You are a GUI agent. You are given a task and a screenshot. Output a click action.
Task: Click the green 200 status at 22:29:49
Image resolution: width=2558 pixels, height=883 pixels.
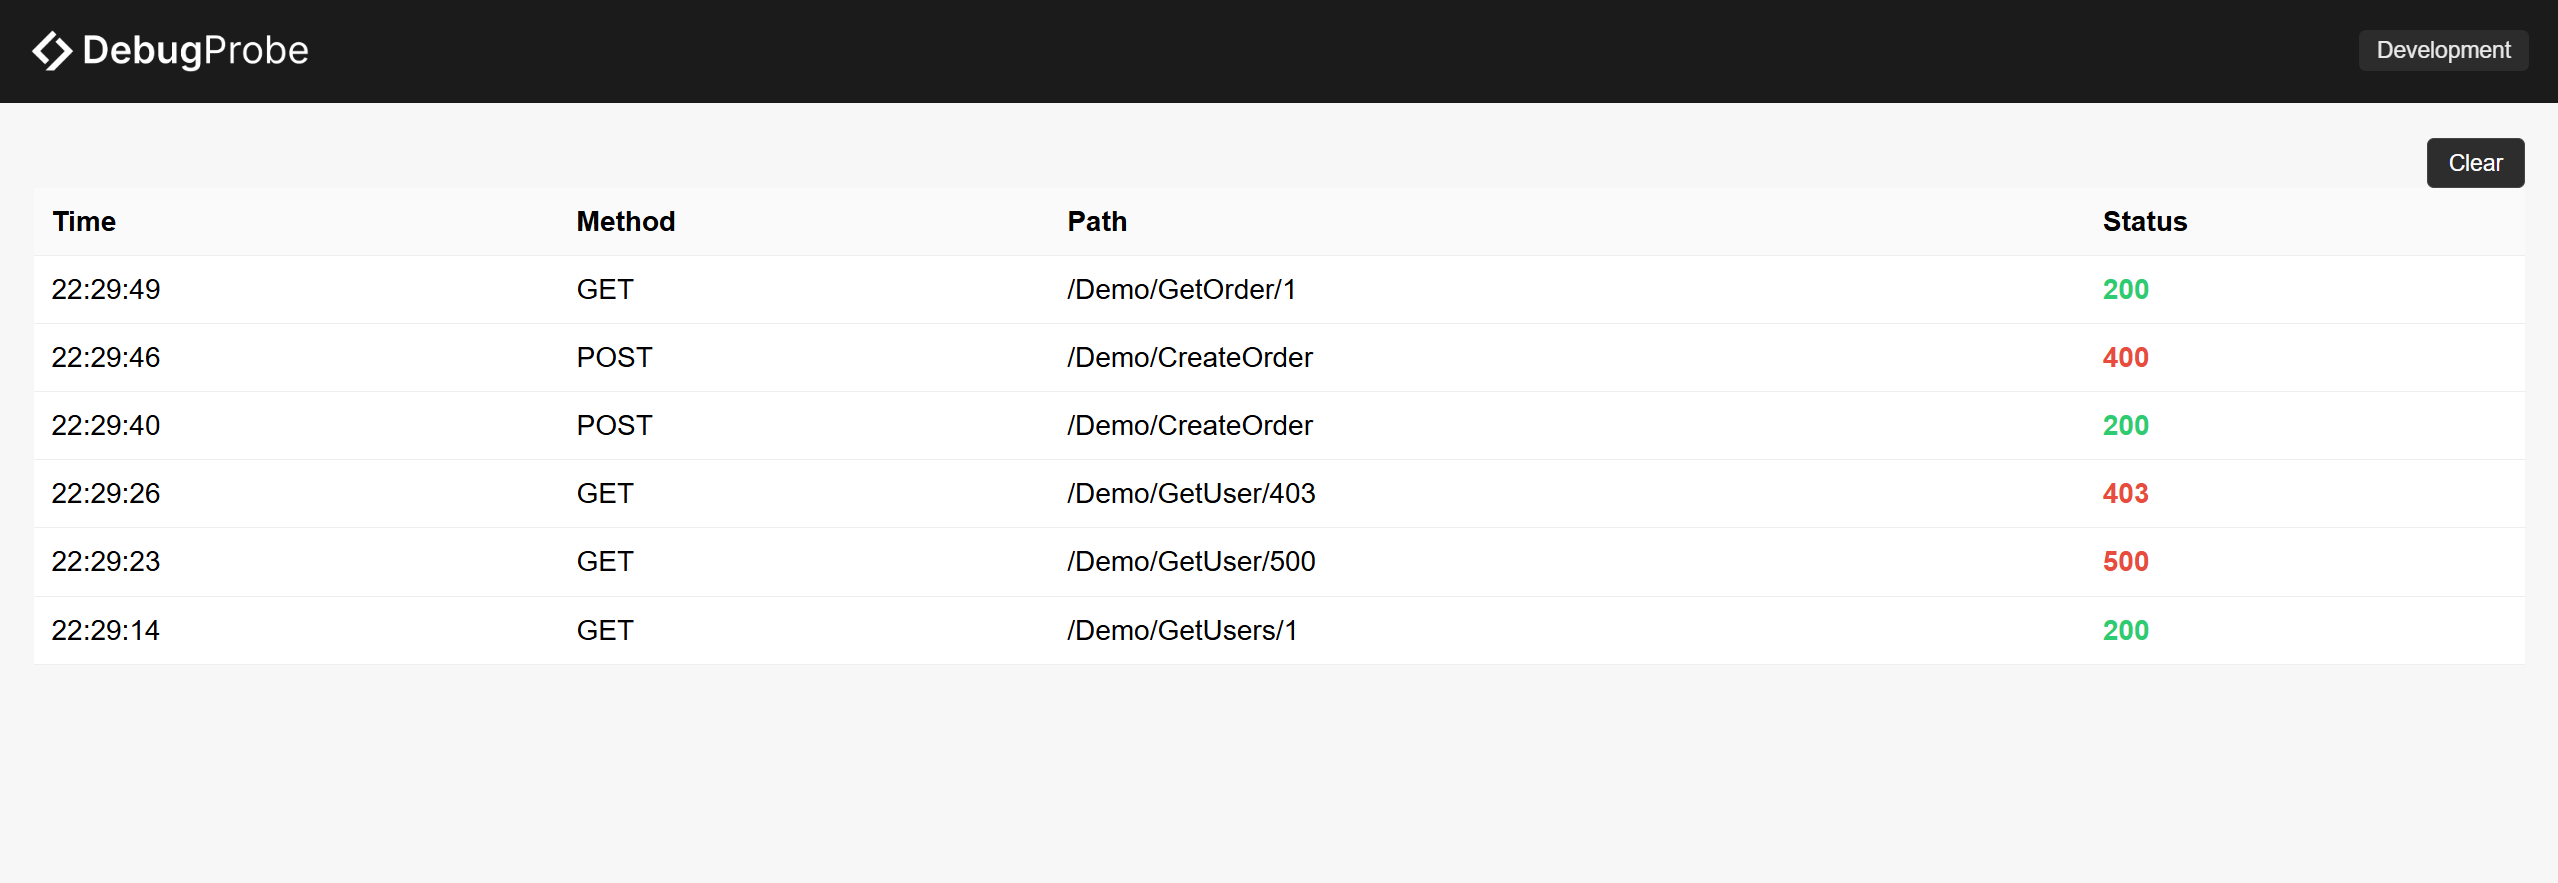coord(2125,290)
